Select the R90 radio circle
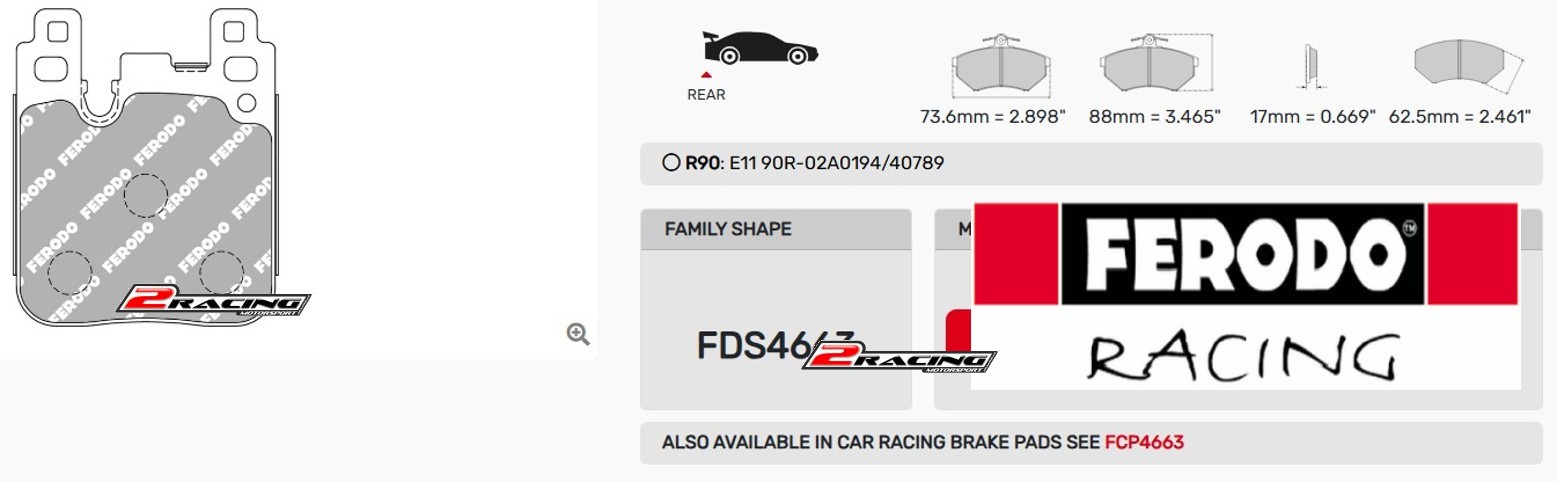1557x482 pixels. (x=671, y=163)
